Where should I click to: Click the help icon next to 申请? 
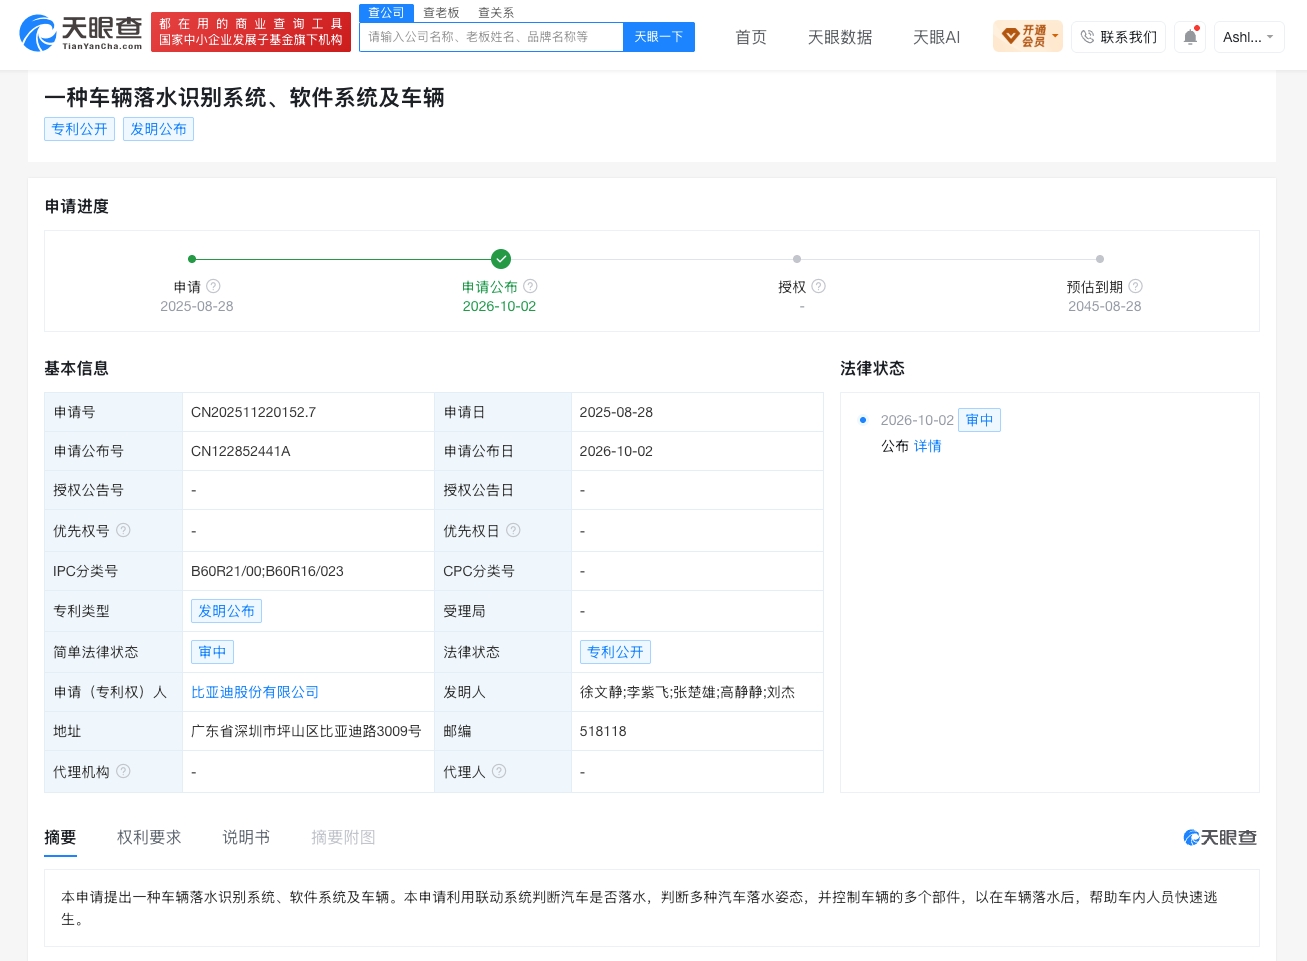coord(214,286)
